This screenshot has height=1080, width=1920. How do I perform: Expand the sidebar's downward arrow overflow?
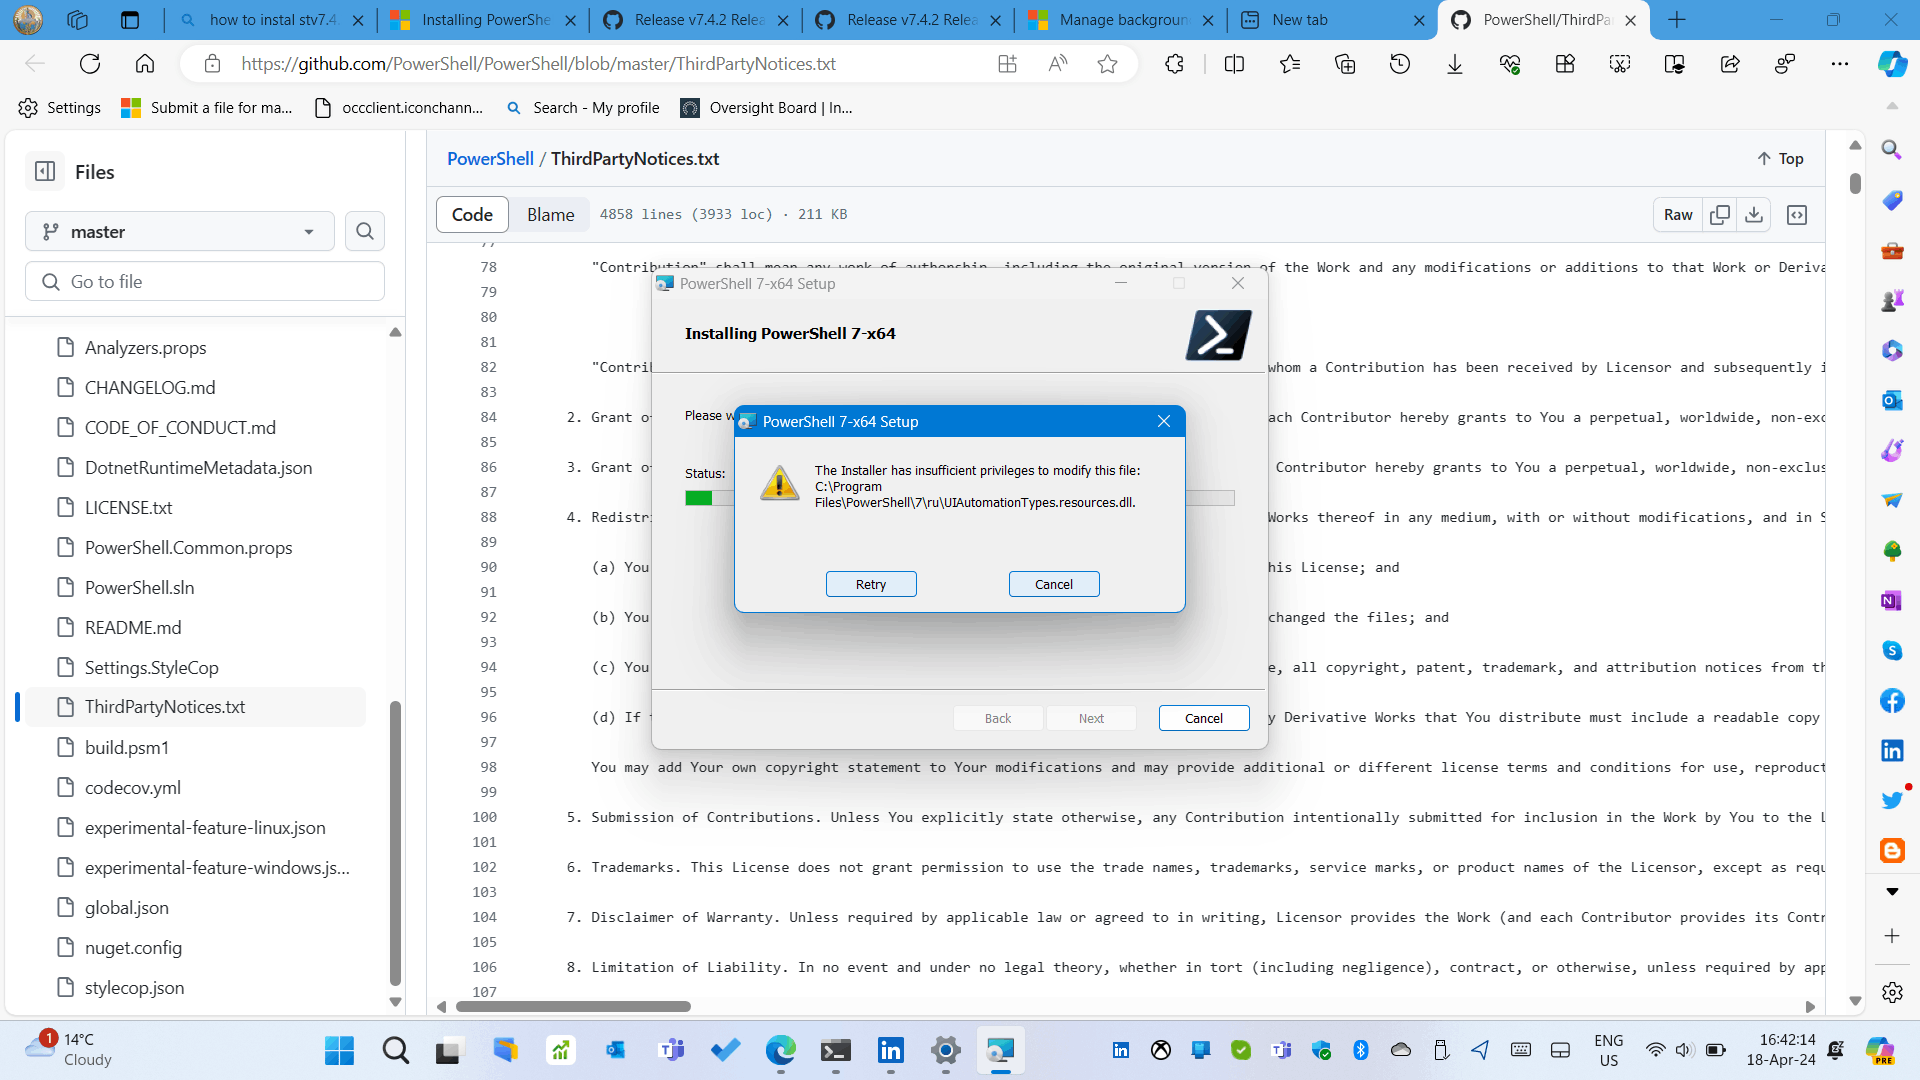(x=1891, y=891)
